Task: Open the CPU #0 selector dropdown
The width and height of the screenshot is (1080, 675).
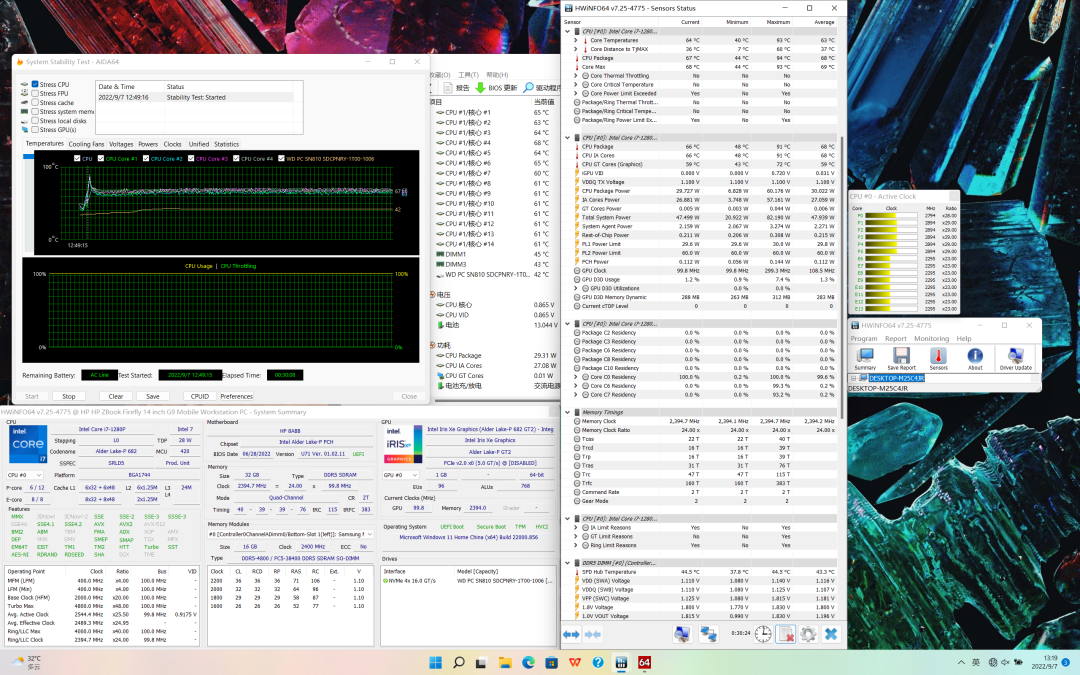Action: coord(25,475)
